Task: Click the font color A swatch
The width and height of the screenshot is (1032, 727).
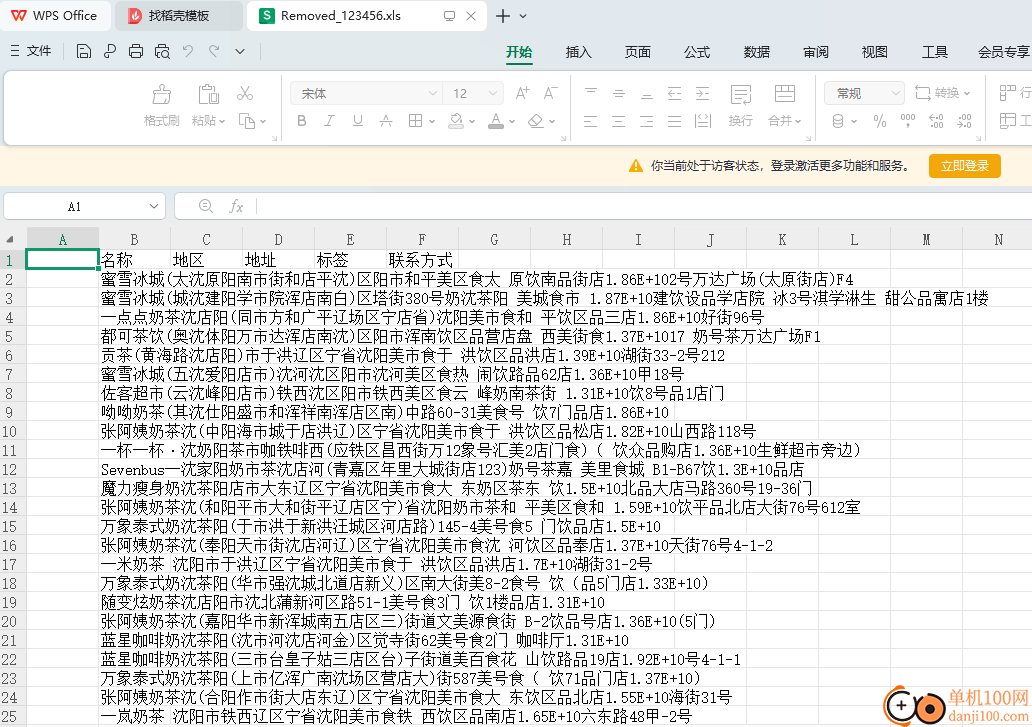Action: pyautogui.click(x=496, y=120)
